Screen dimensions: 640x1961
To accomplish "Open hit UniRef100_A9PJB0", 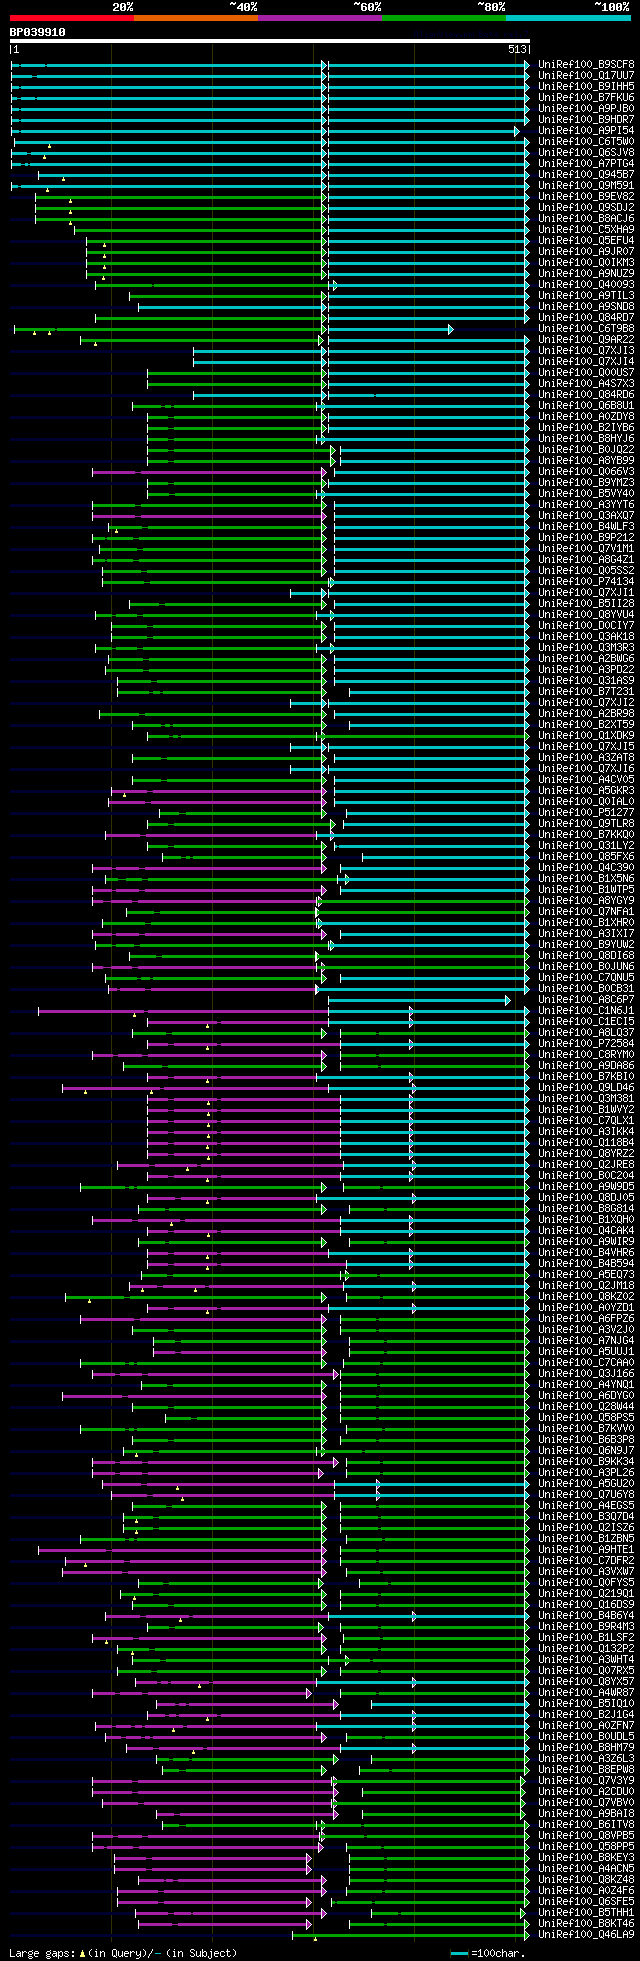I will 586,108.
